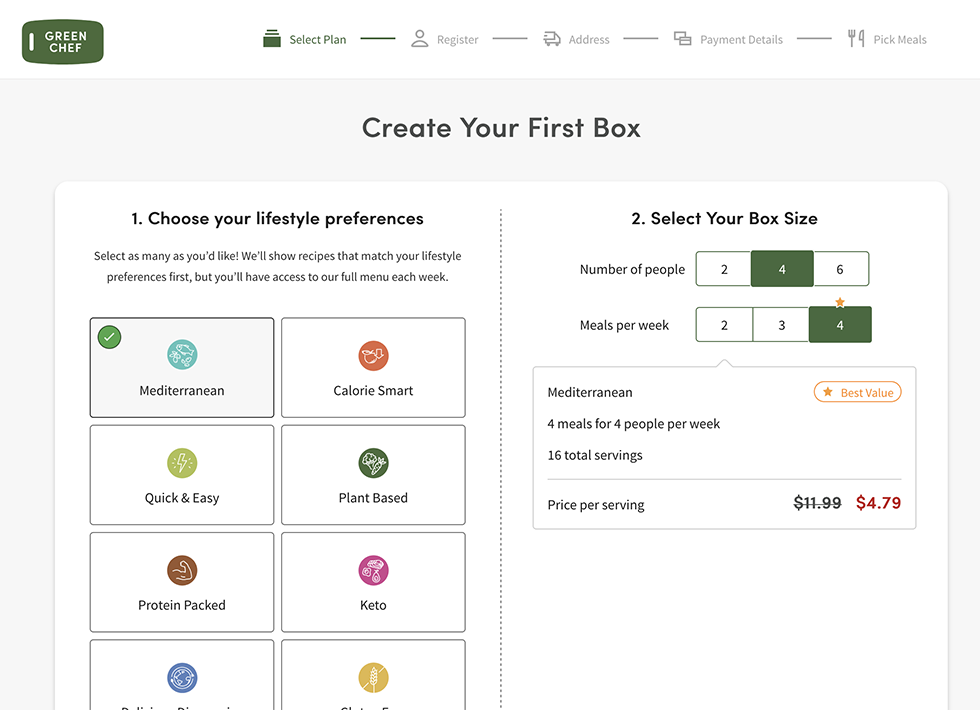Select the Protein Packed preference card
Screen dimensions: 980x710
pyautogui.click(x=182, y=582)
